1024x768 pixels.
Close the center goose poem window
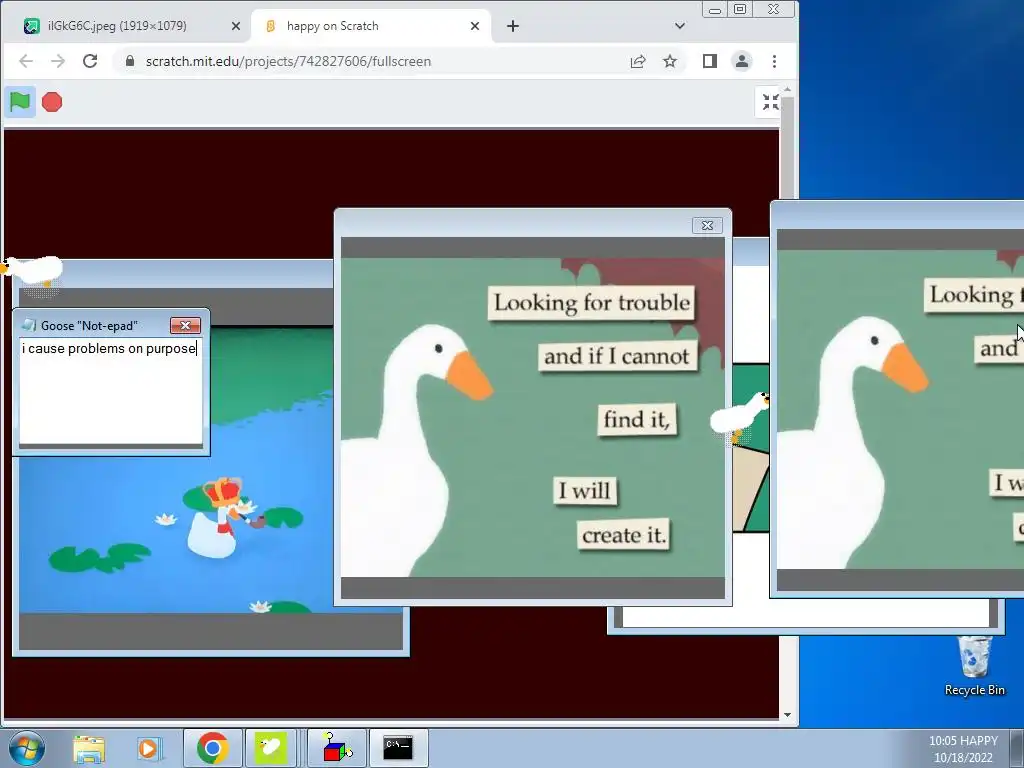(x=707, y=225)
